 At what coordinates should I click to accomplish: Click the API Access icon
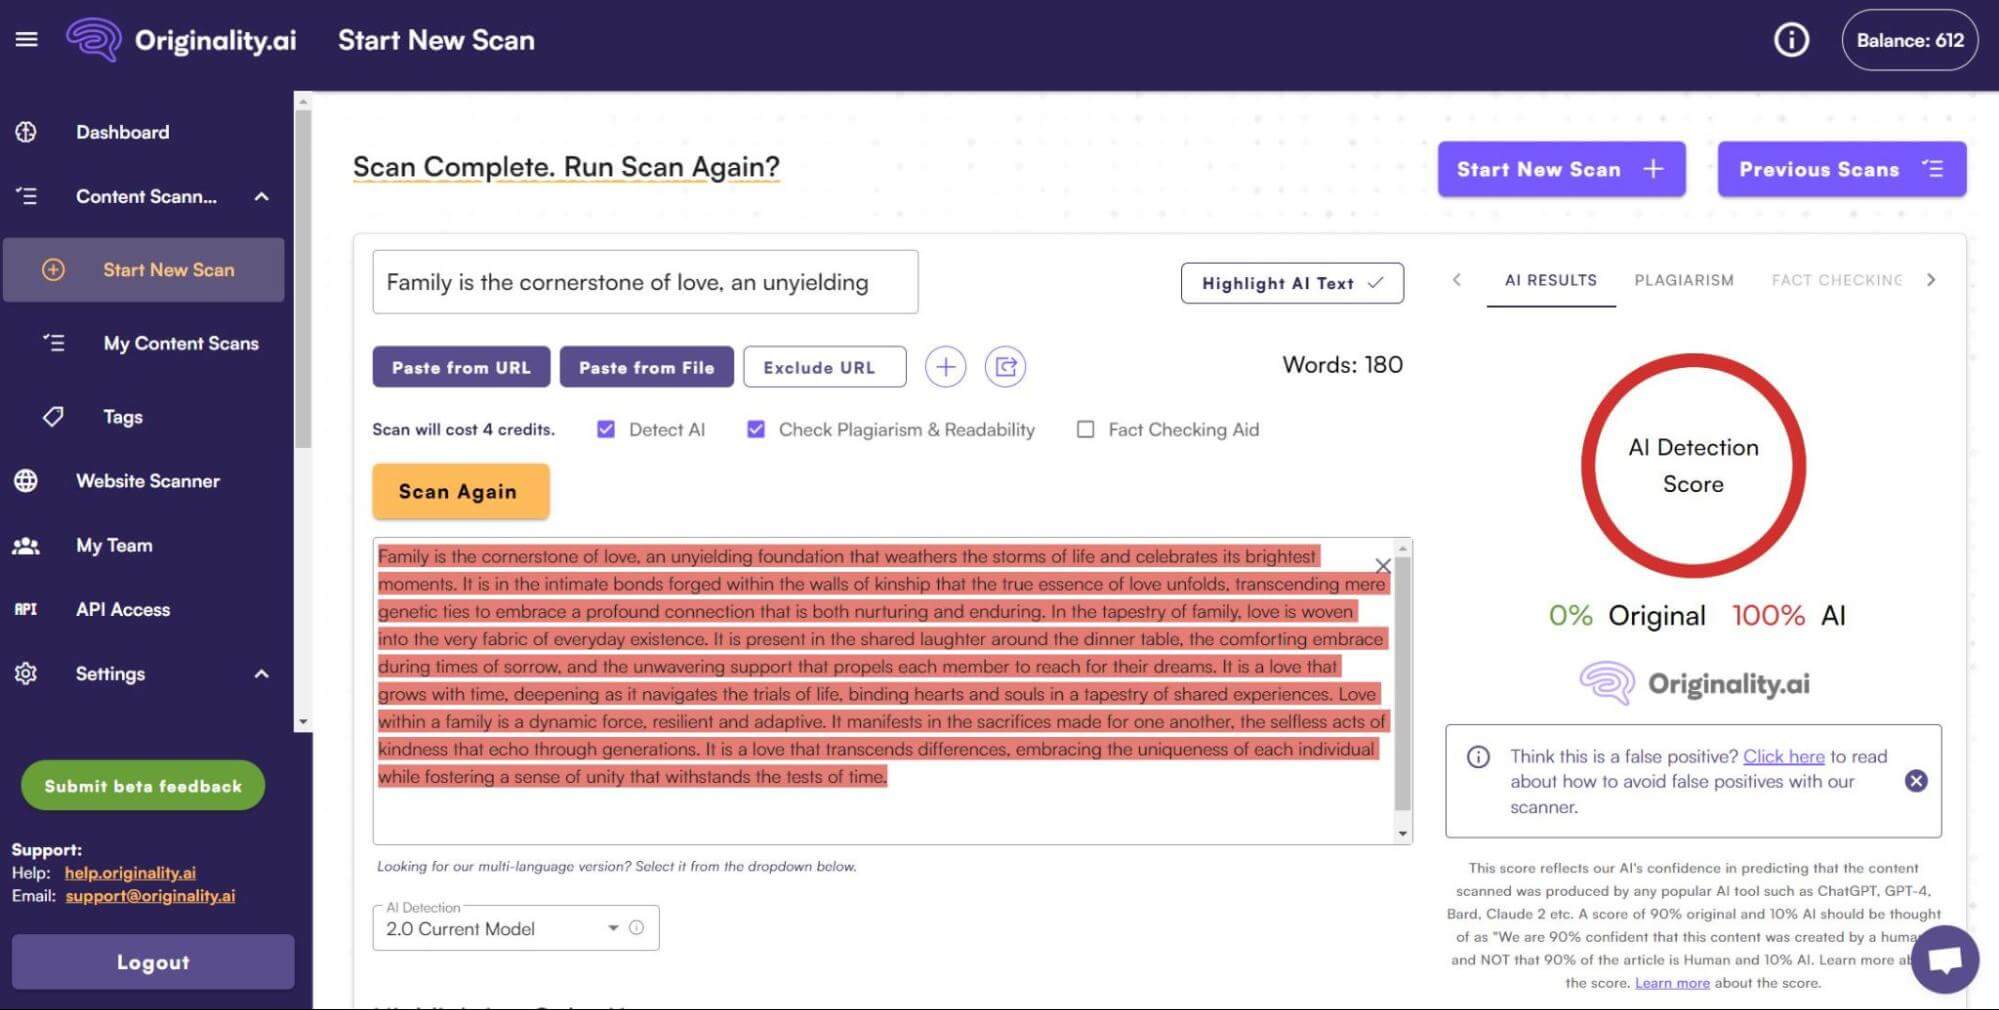pos(26,609)
